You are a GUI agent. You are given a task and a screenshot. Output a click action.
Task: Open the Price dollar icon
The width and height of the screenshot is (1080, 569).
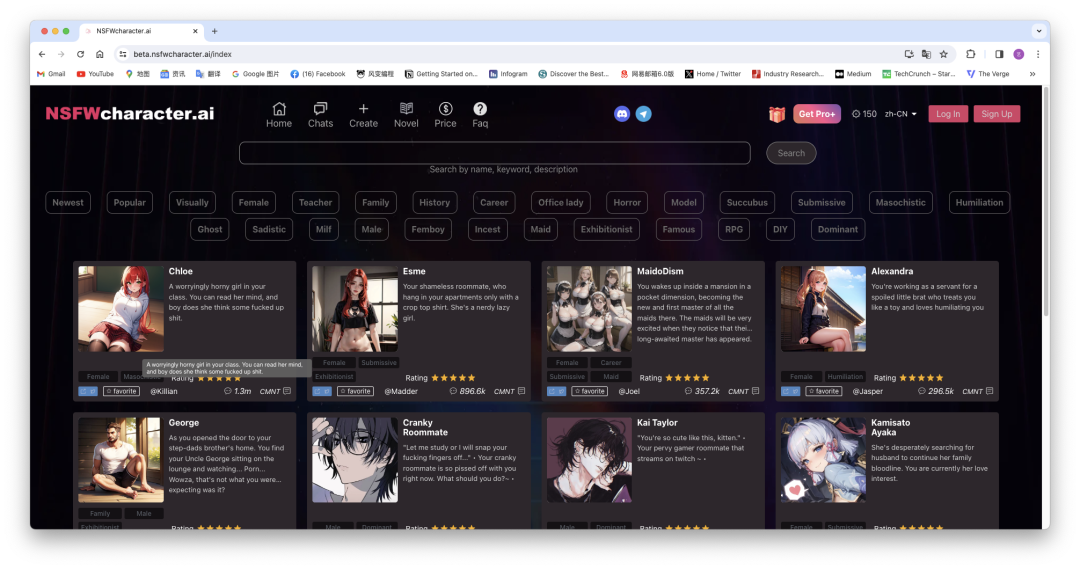click(445, 109)
